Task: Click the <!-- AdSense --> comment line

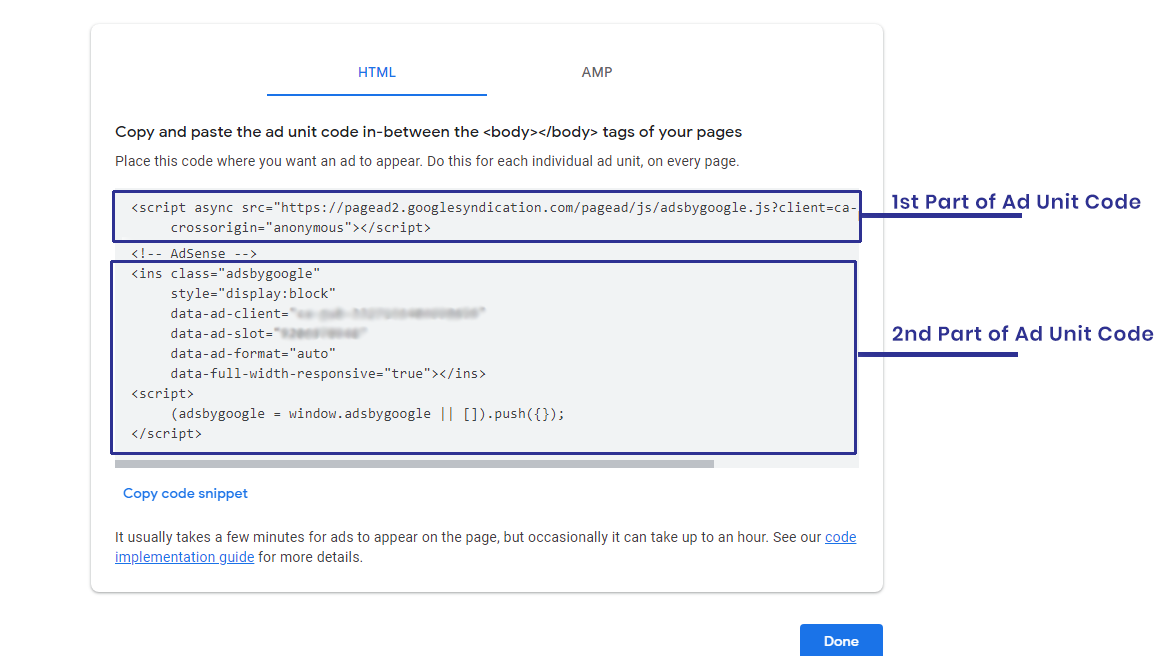Action: point(193,253)
